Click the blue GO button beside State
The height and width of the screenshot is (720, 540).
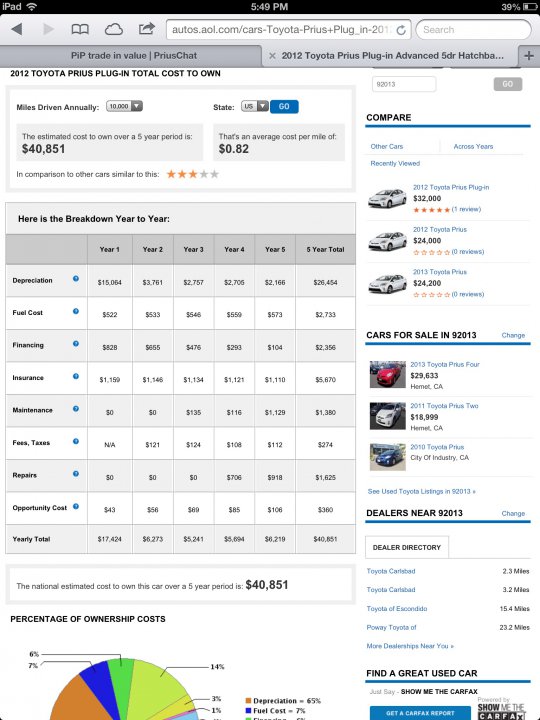pos(284,107)
